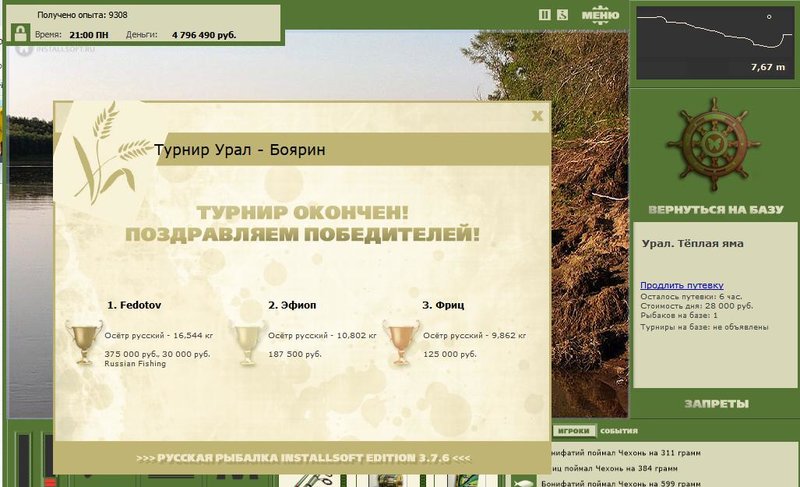Click 'Турниры на базе: не объявлены' line
Image resolution: width=800 pixels, height=487 pixels.
704,327
